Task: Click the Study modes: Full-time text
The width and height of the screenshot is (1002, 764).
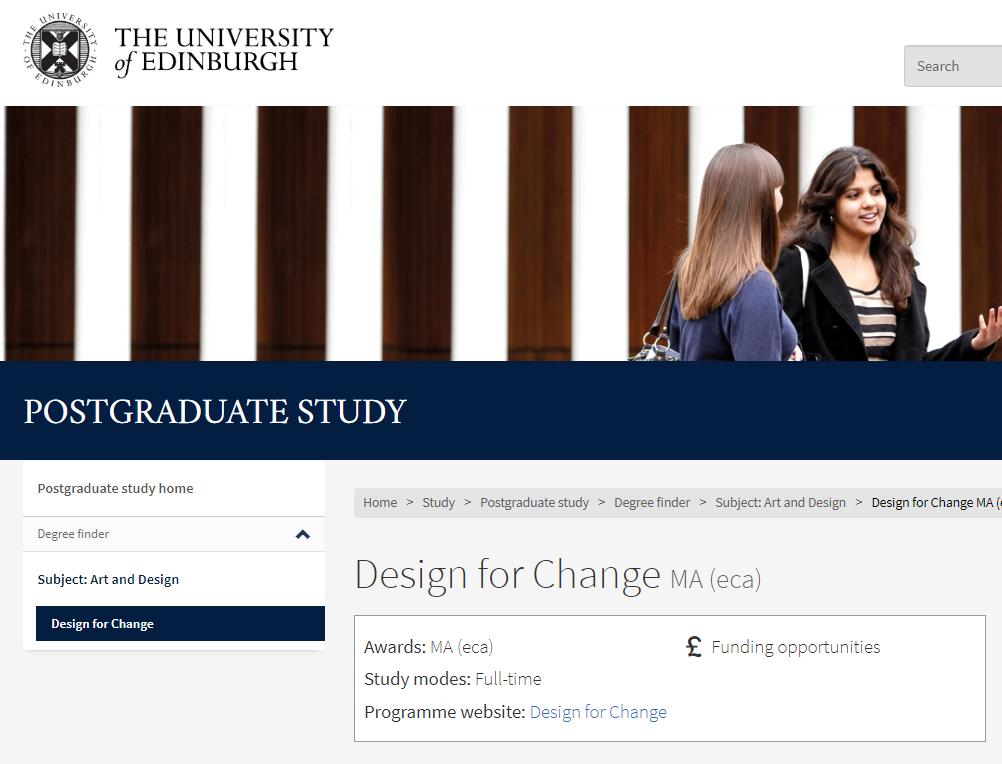Action: 452,679
